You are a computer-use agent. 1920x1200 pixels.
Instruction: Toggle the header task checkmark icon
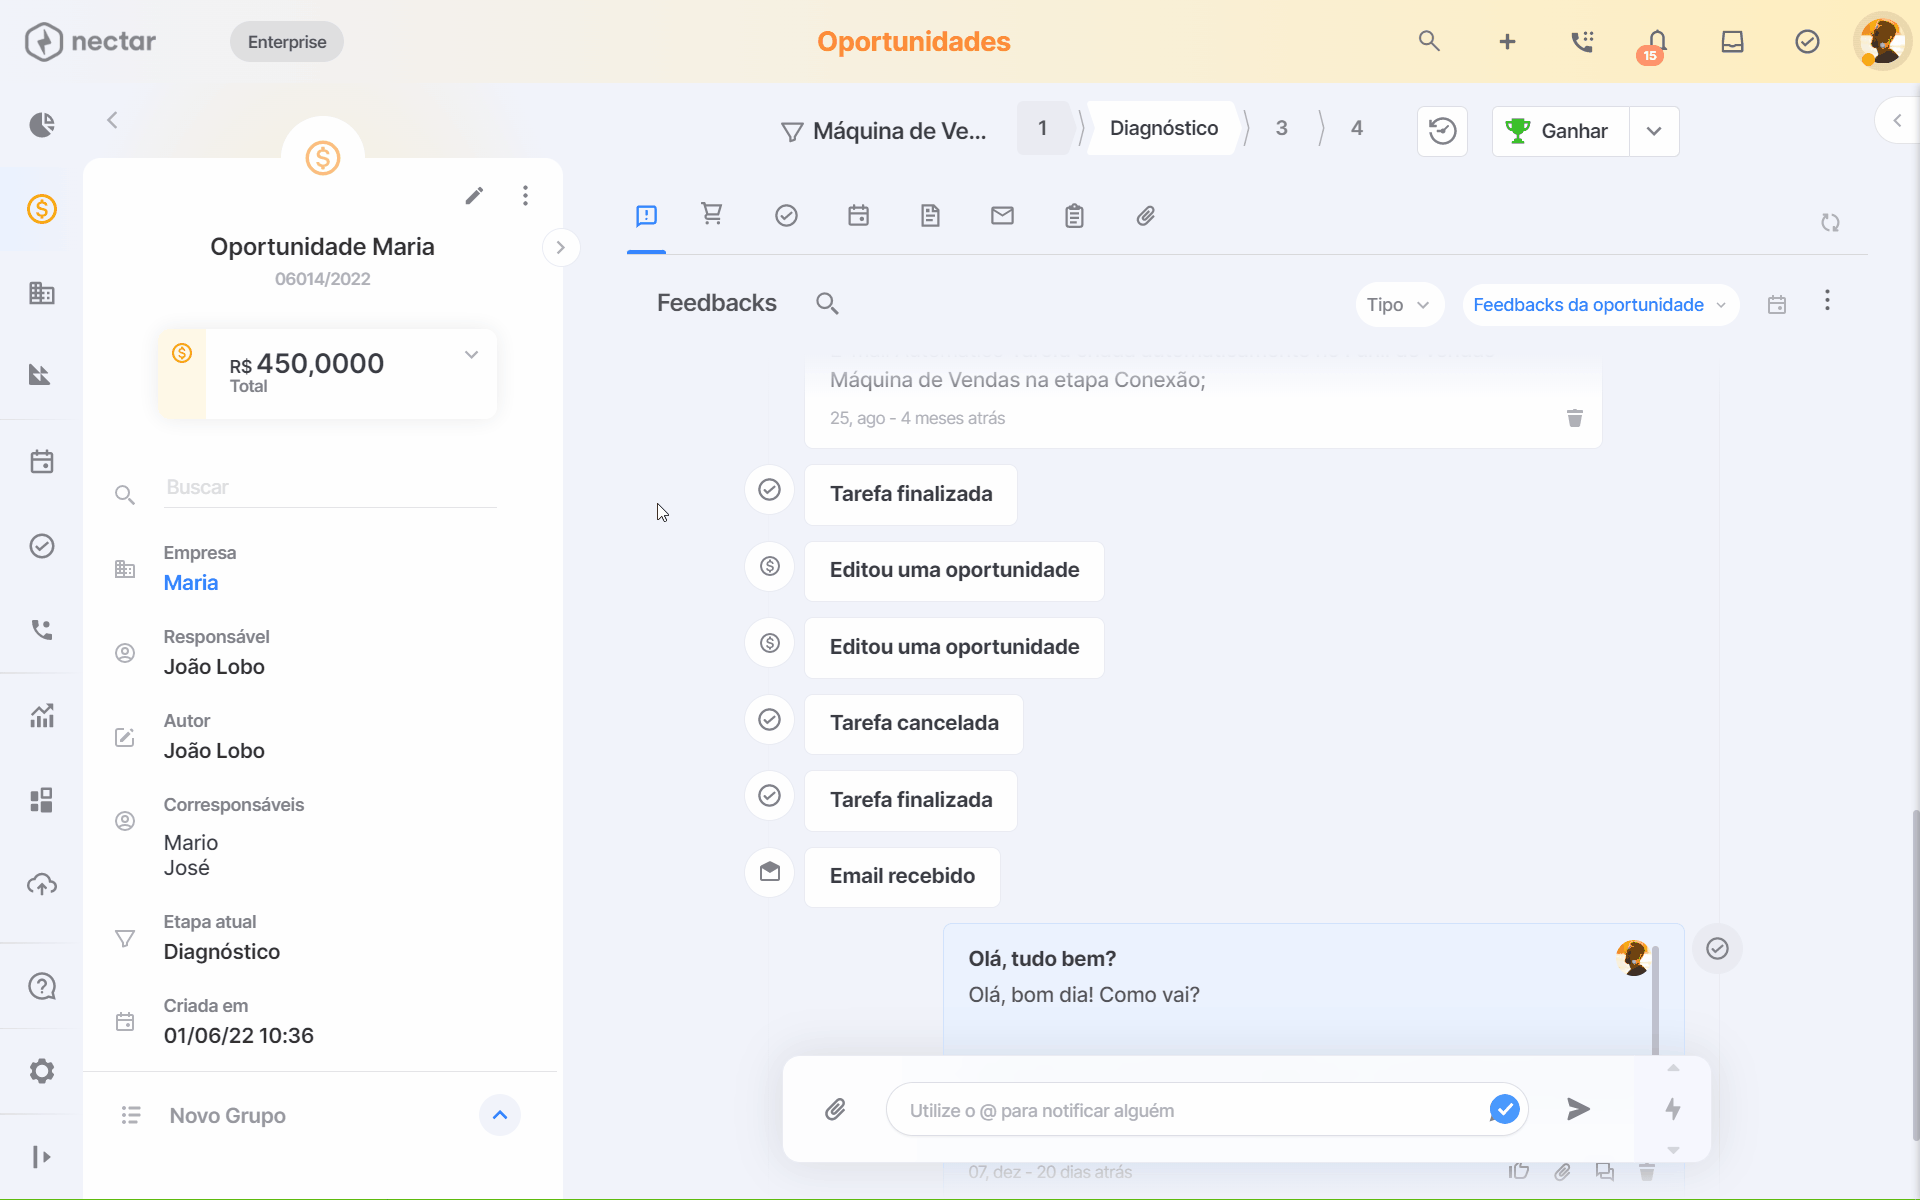[1807, 42]
